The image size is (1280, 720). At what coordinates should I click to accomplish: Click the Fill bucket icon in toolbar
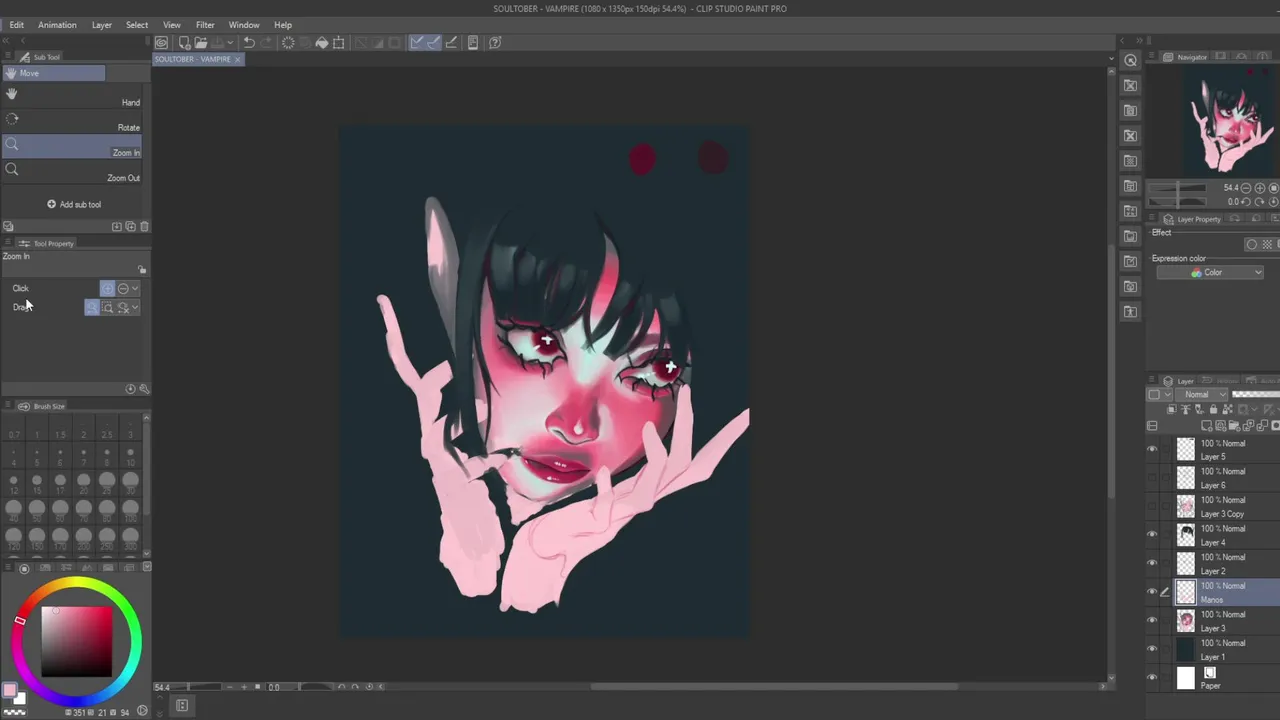click(x=321, y=43)
